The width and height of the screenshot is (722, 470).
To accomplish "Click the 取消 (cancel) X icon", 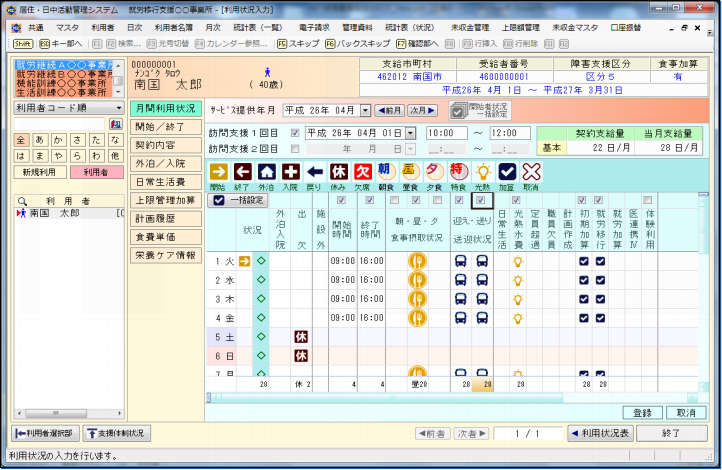I will pos(531,173).
